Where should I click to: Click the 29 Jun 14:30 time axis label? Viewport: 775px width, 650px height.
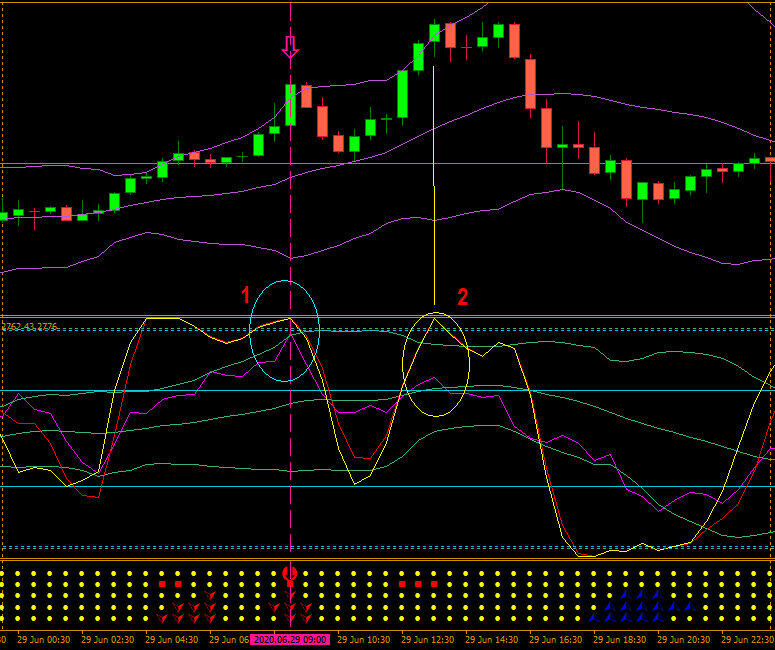[x=492, y=640]
